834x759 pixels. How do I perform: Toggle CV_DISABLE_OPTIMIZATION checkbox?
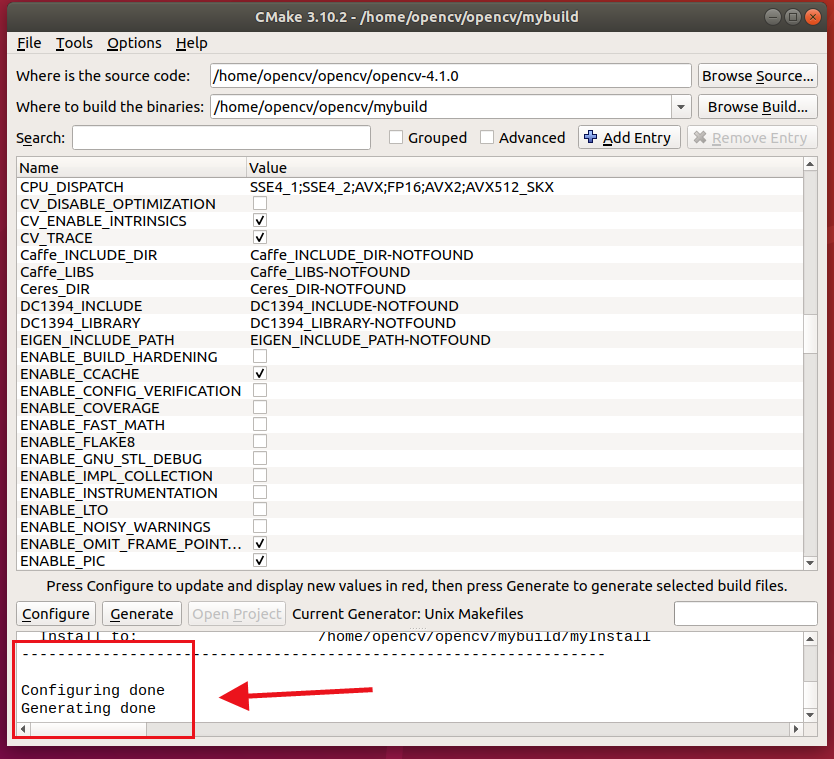click(x=260, y=204)
